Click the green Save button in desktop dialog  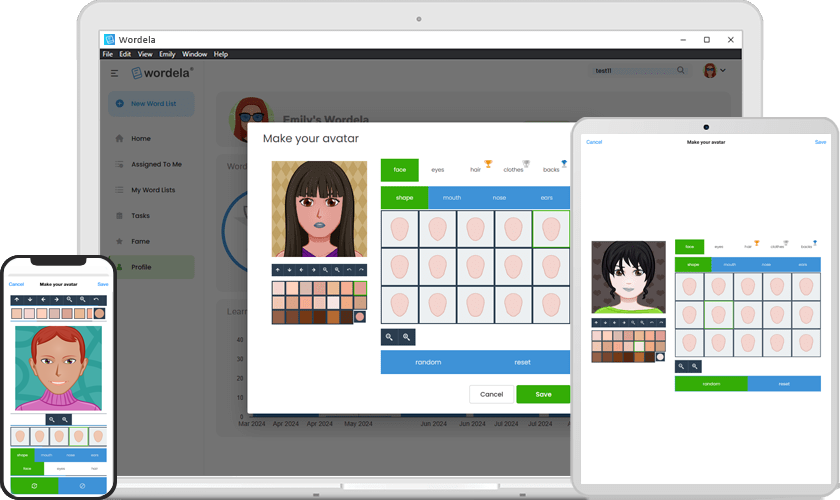(543, 394)
